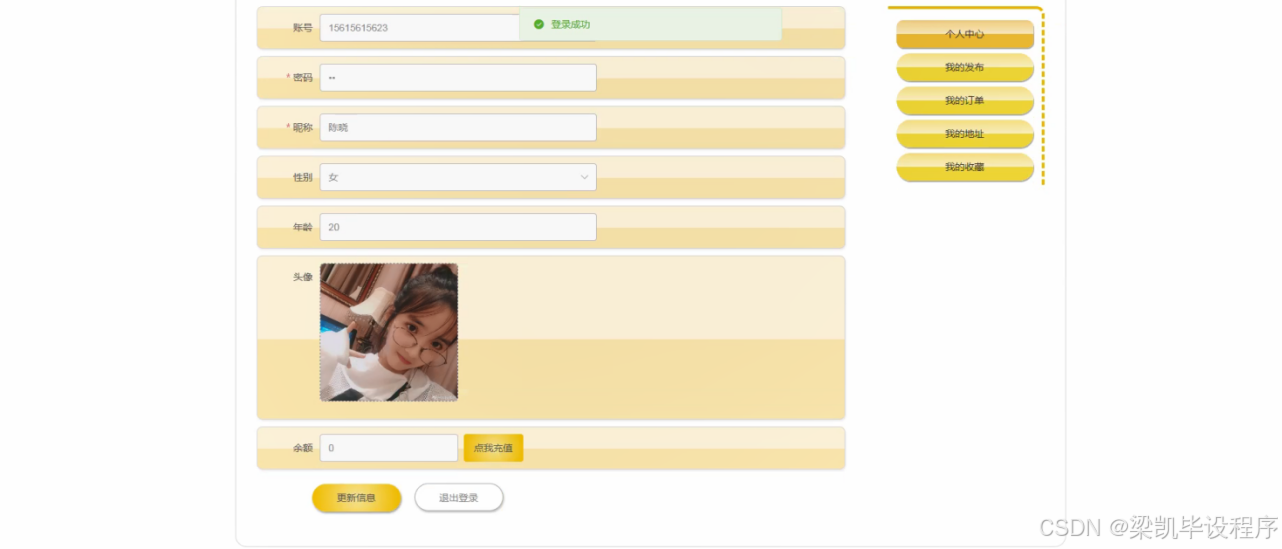Open the gender dropdown showing 女

click(x=458, y=177)
